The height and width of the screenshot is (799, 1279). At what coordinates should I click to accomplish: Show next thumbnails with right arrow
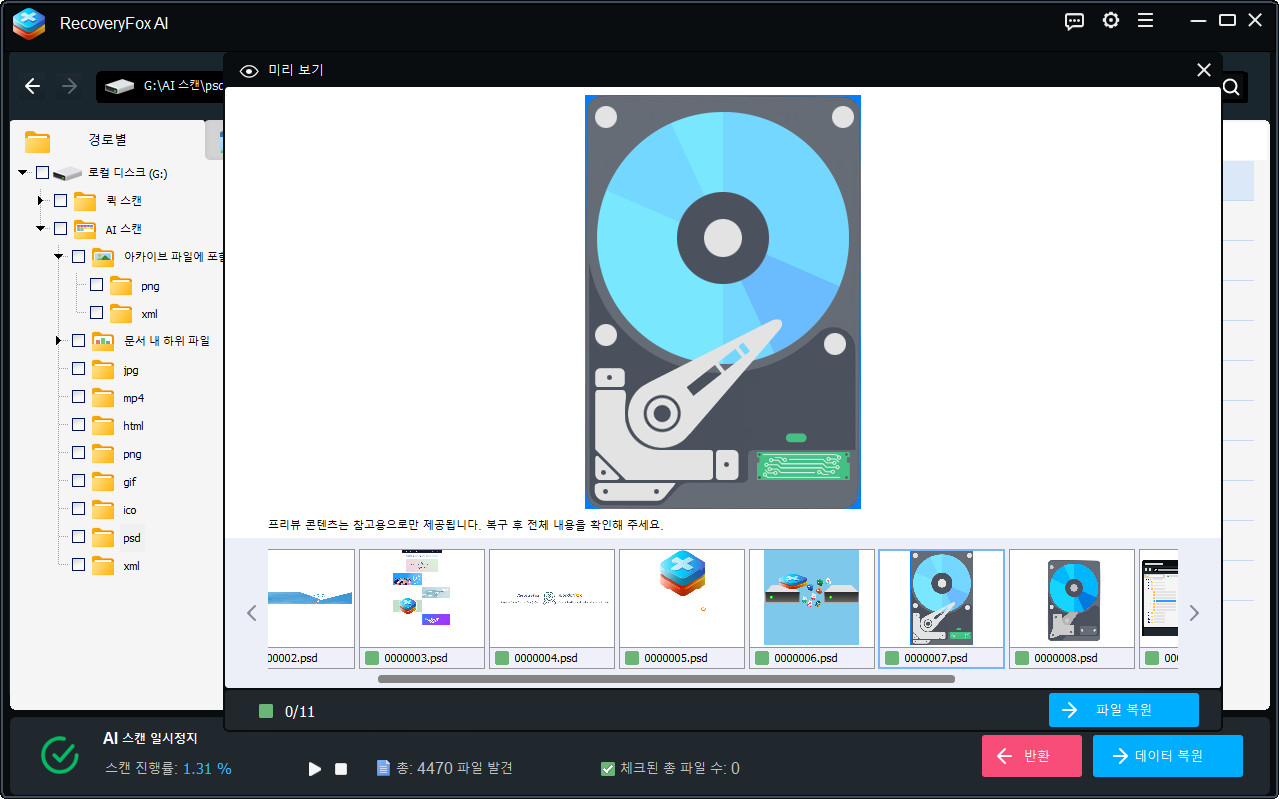coord(1193,613)
